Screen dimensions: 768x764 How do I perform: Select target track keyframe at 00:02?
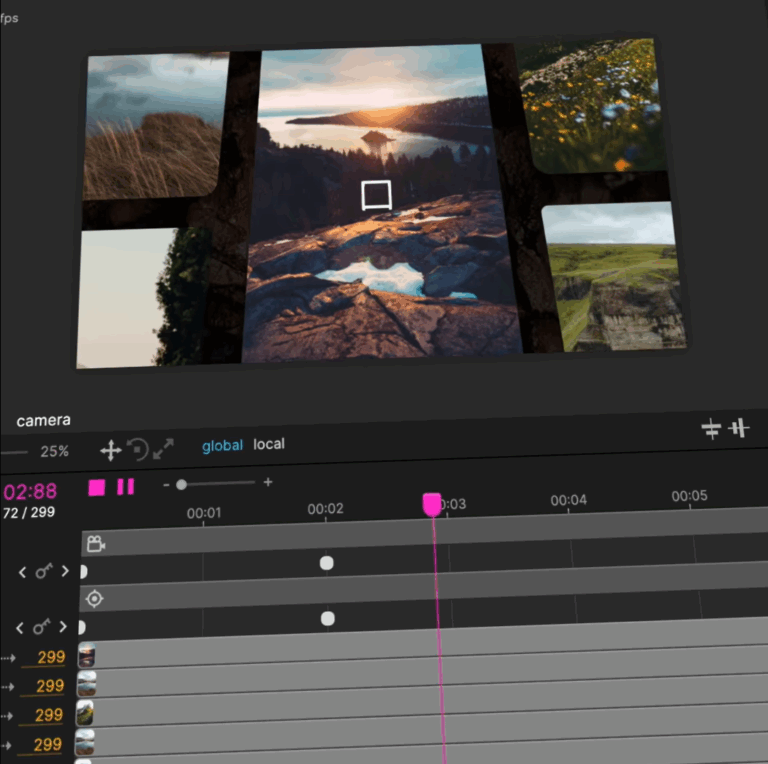[328, 619]
